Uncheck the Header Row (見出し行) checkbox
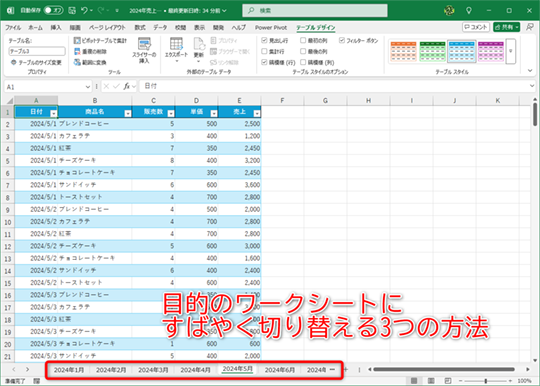The image size is (540, 386). pyautogui.click(x=264, y=41)
